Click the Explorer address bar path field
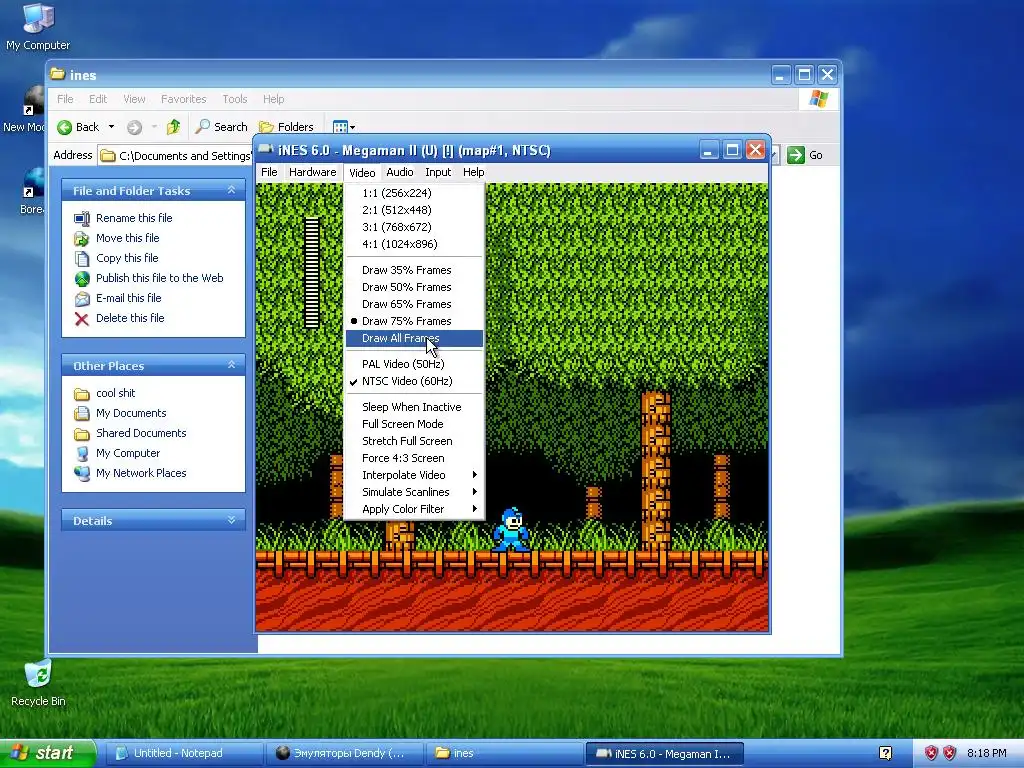Screen dimensions: 1024x768 pyautogui.click(x=175, y=155)
